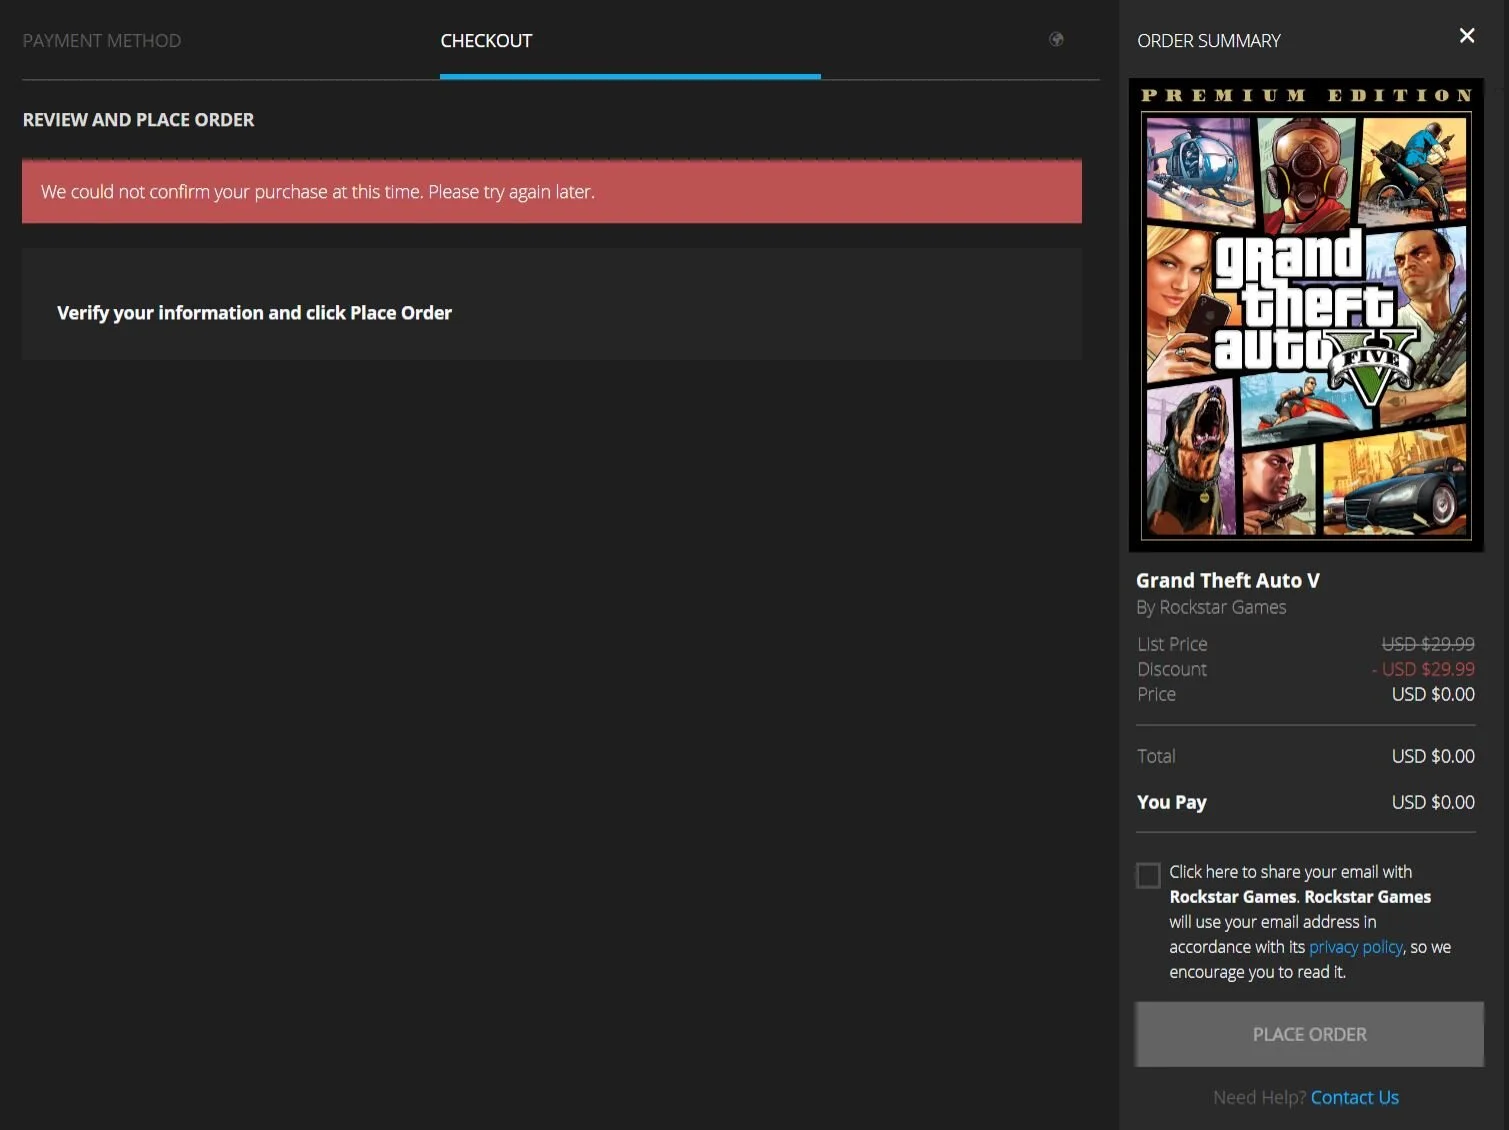Click the red purchase error message

coord(552,191)
